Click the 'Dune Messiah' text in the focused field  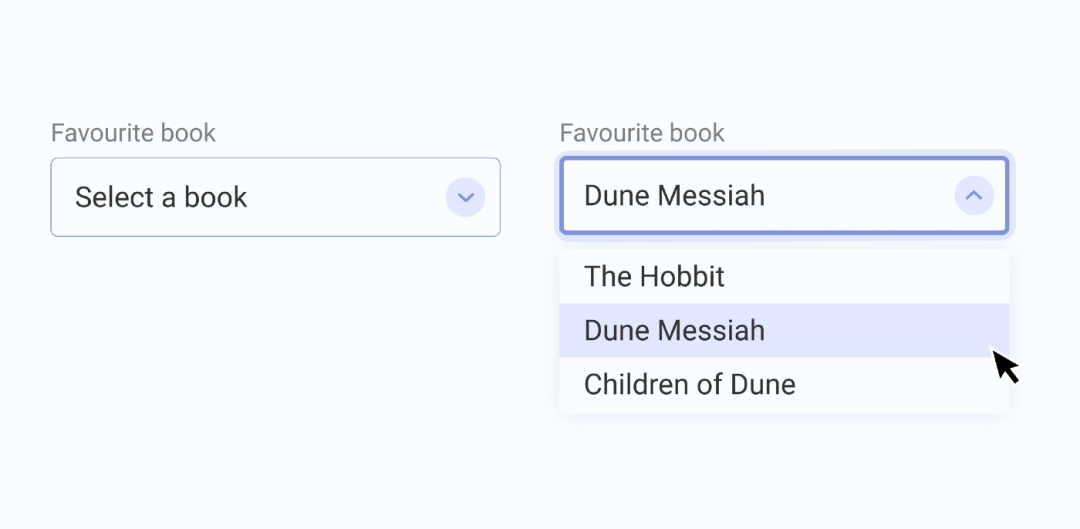674,196
